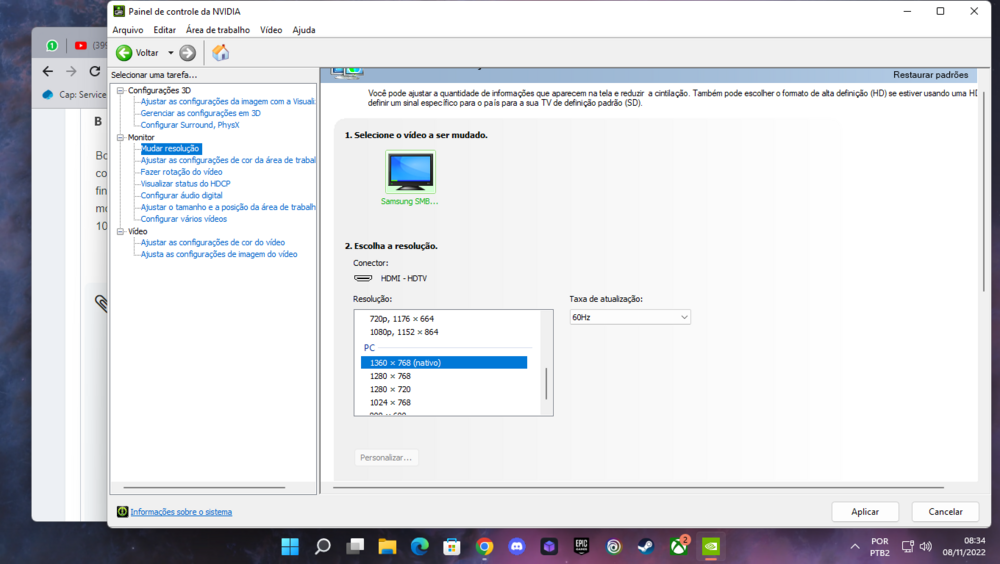Open the Área de trabalho menu
Viewport: 1000px width, 564px height.
218,30
